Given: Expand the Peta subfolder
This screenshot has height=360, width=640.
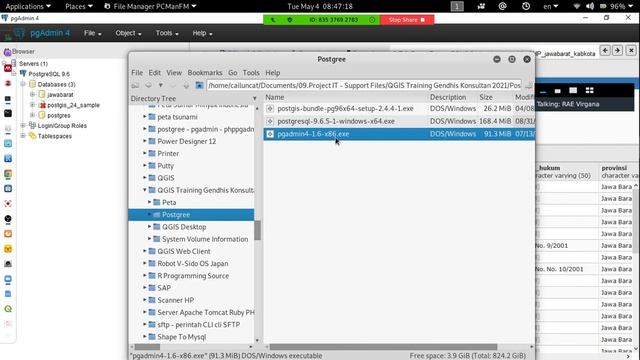Looking at the screenshot, I should 149,202.
